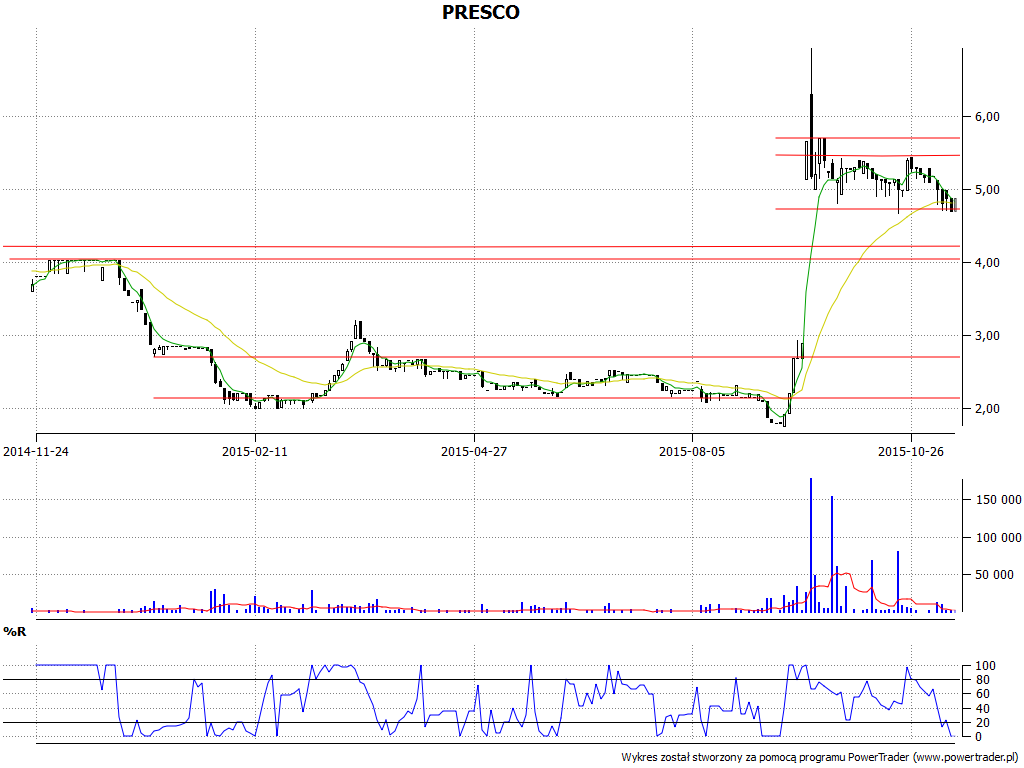Click the 100 000 volume axis label

(999, 538)
